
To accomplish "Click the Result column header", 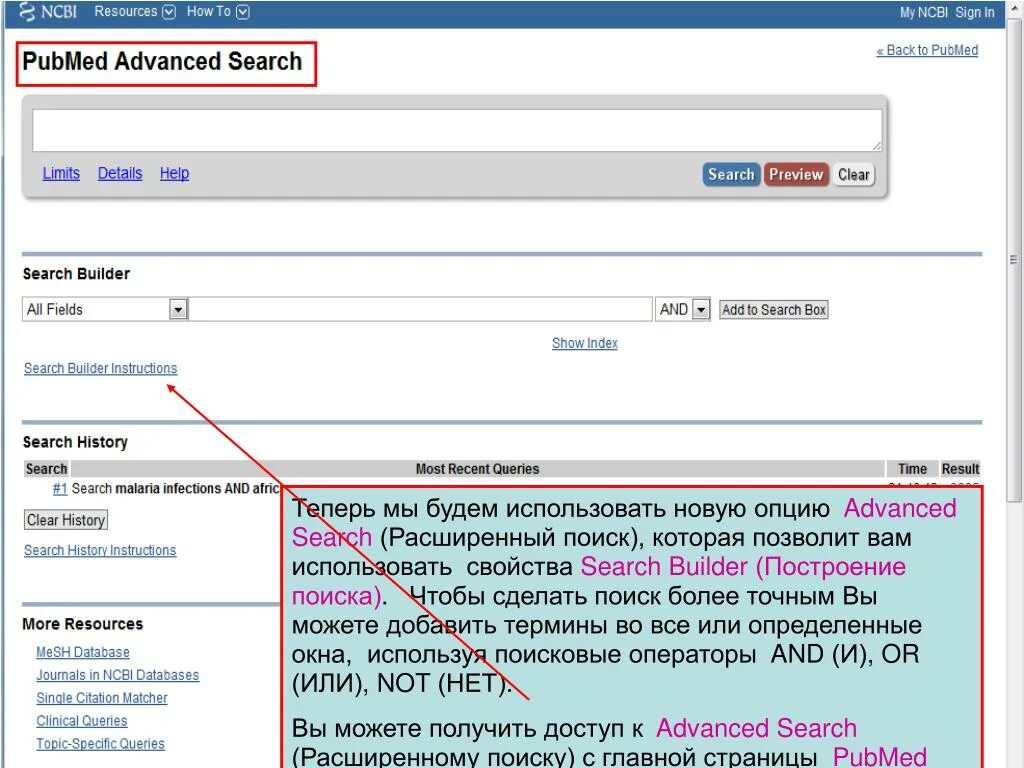I will click(x=960, y=469).
